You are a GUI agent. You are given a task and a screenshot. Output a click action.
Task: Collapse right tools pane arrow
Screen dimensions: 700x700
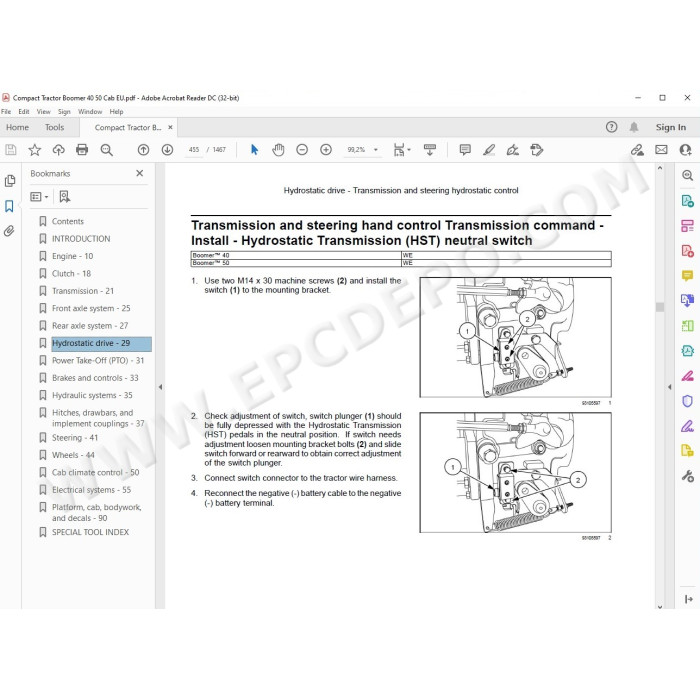click(x=670, y=387)
